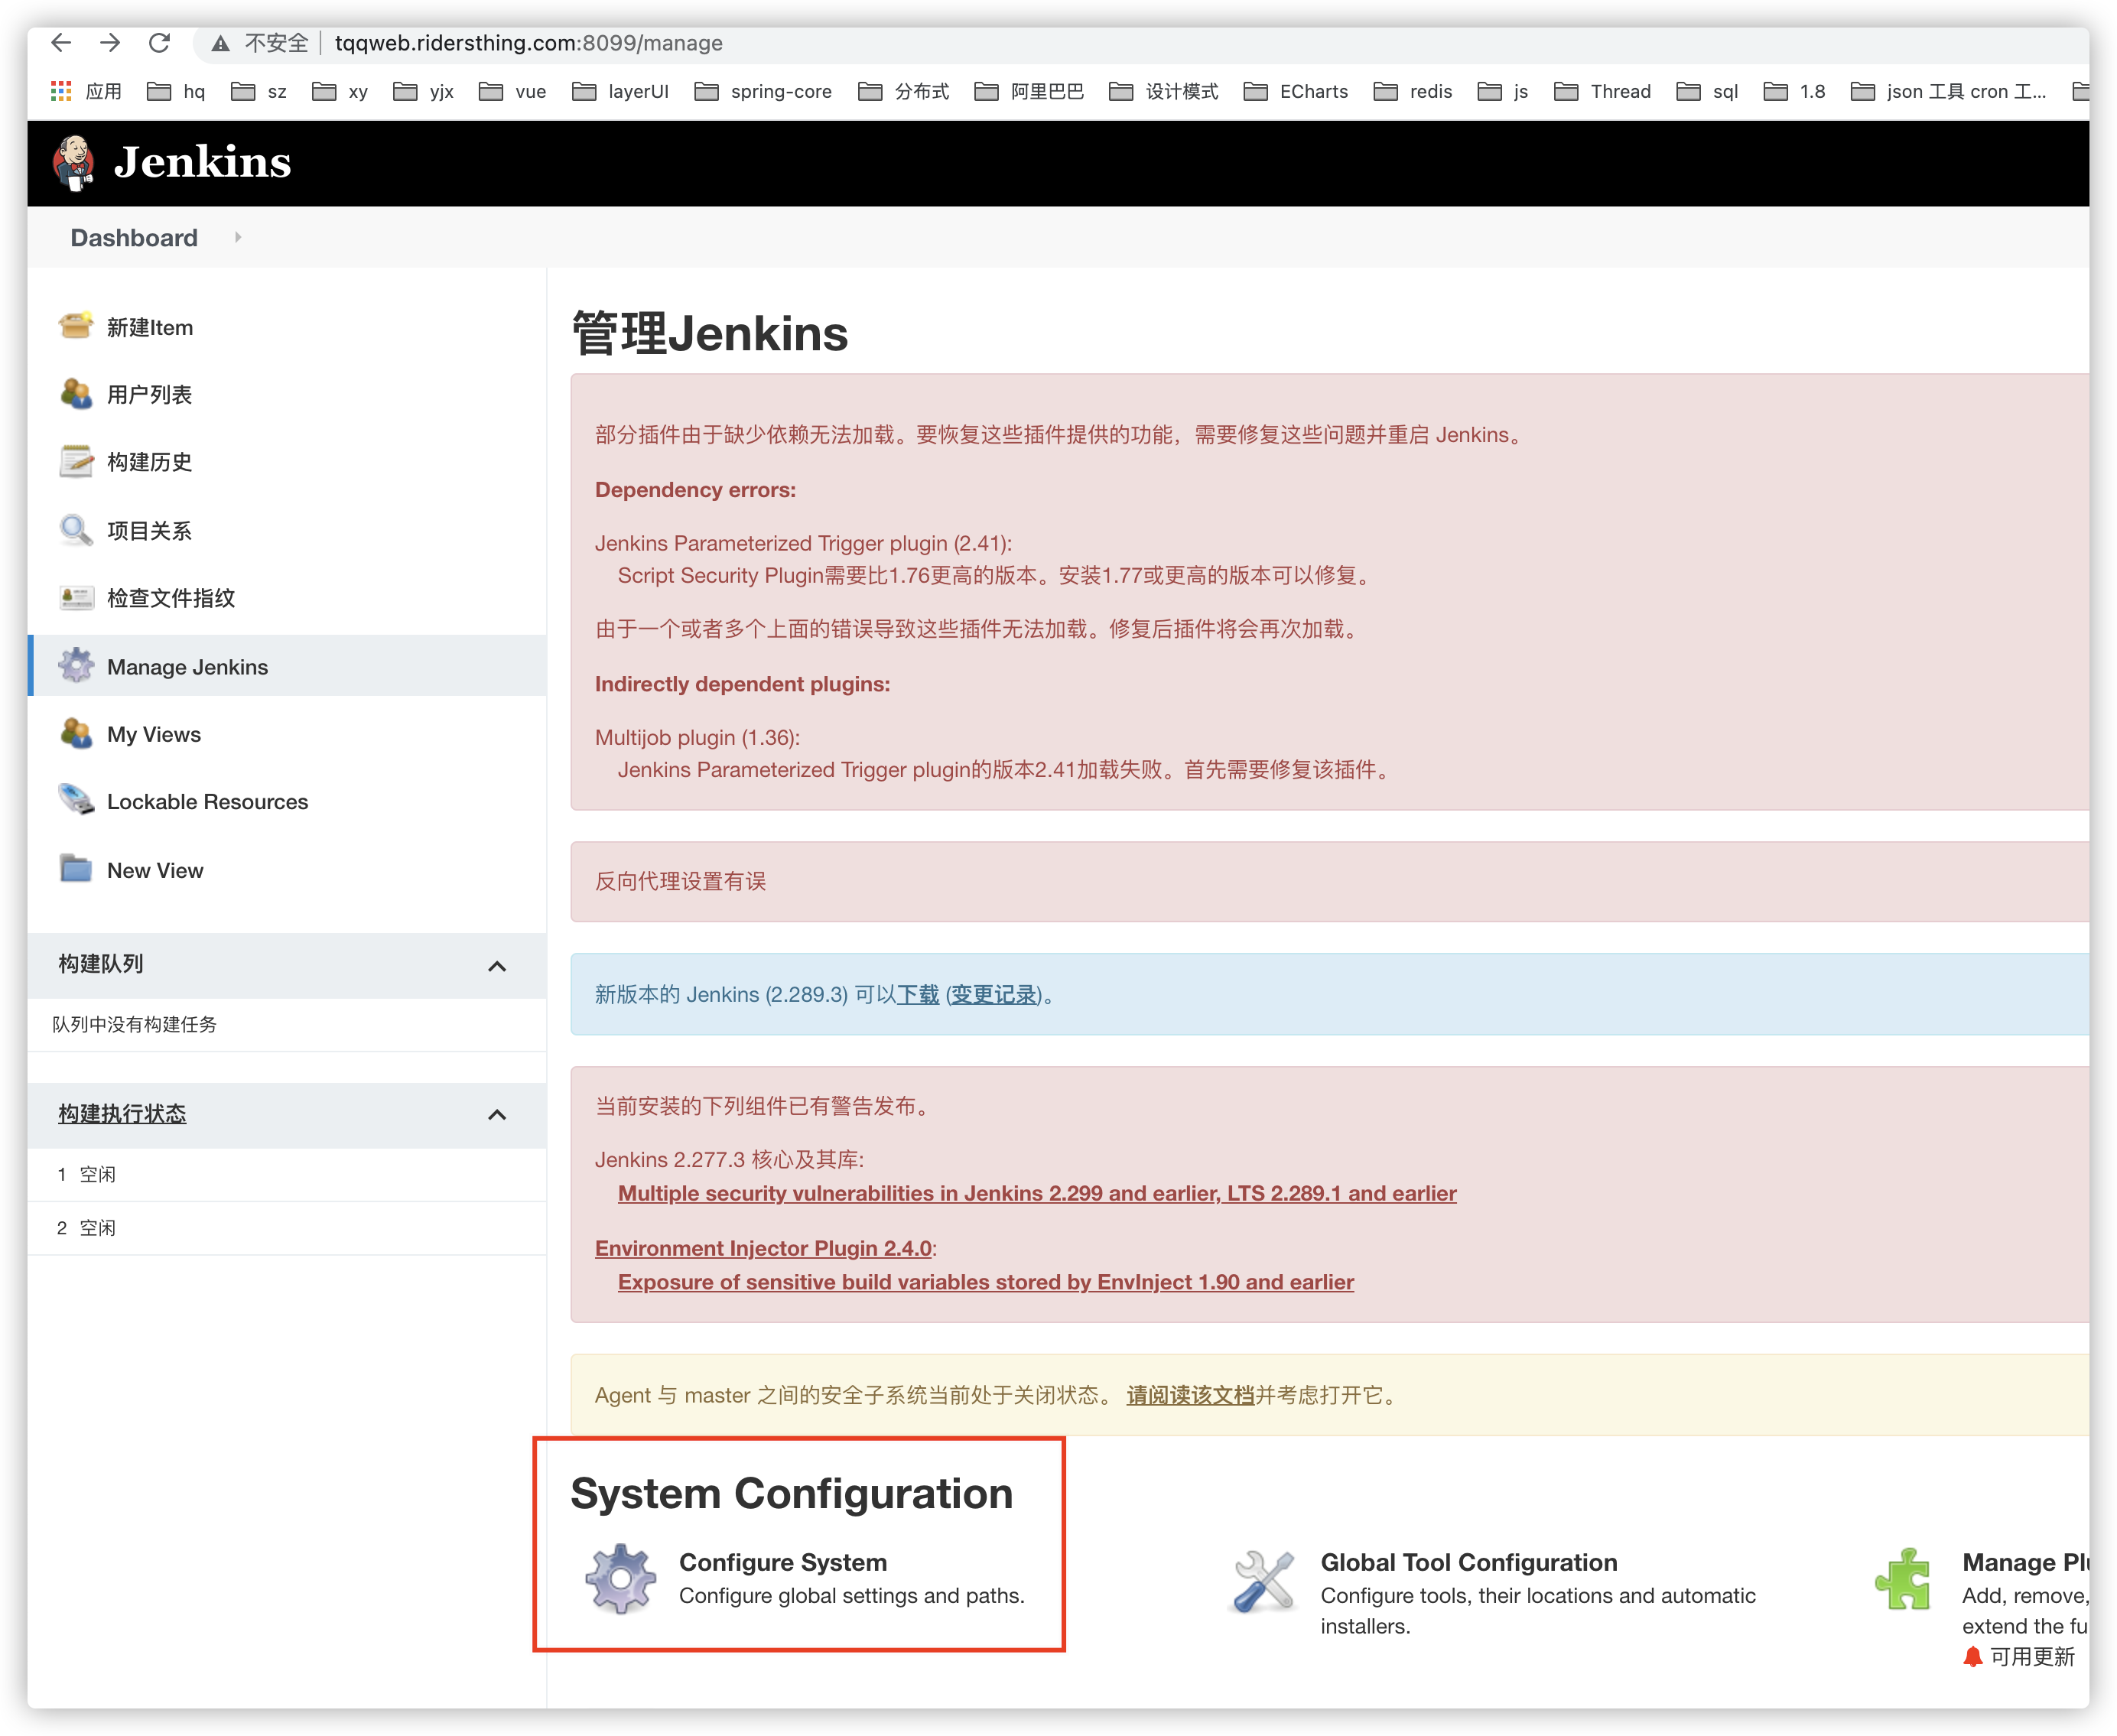2117x1736 pixels.
Task: Click the Dashboard breadcrumb link
Action: click(x=134, y=237)
